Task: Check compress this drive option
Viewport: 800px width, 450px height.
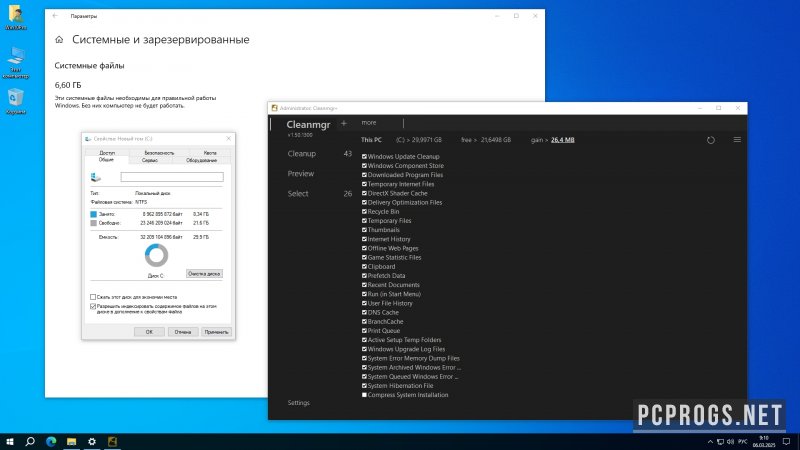Action: (x=93, y=297)
